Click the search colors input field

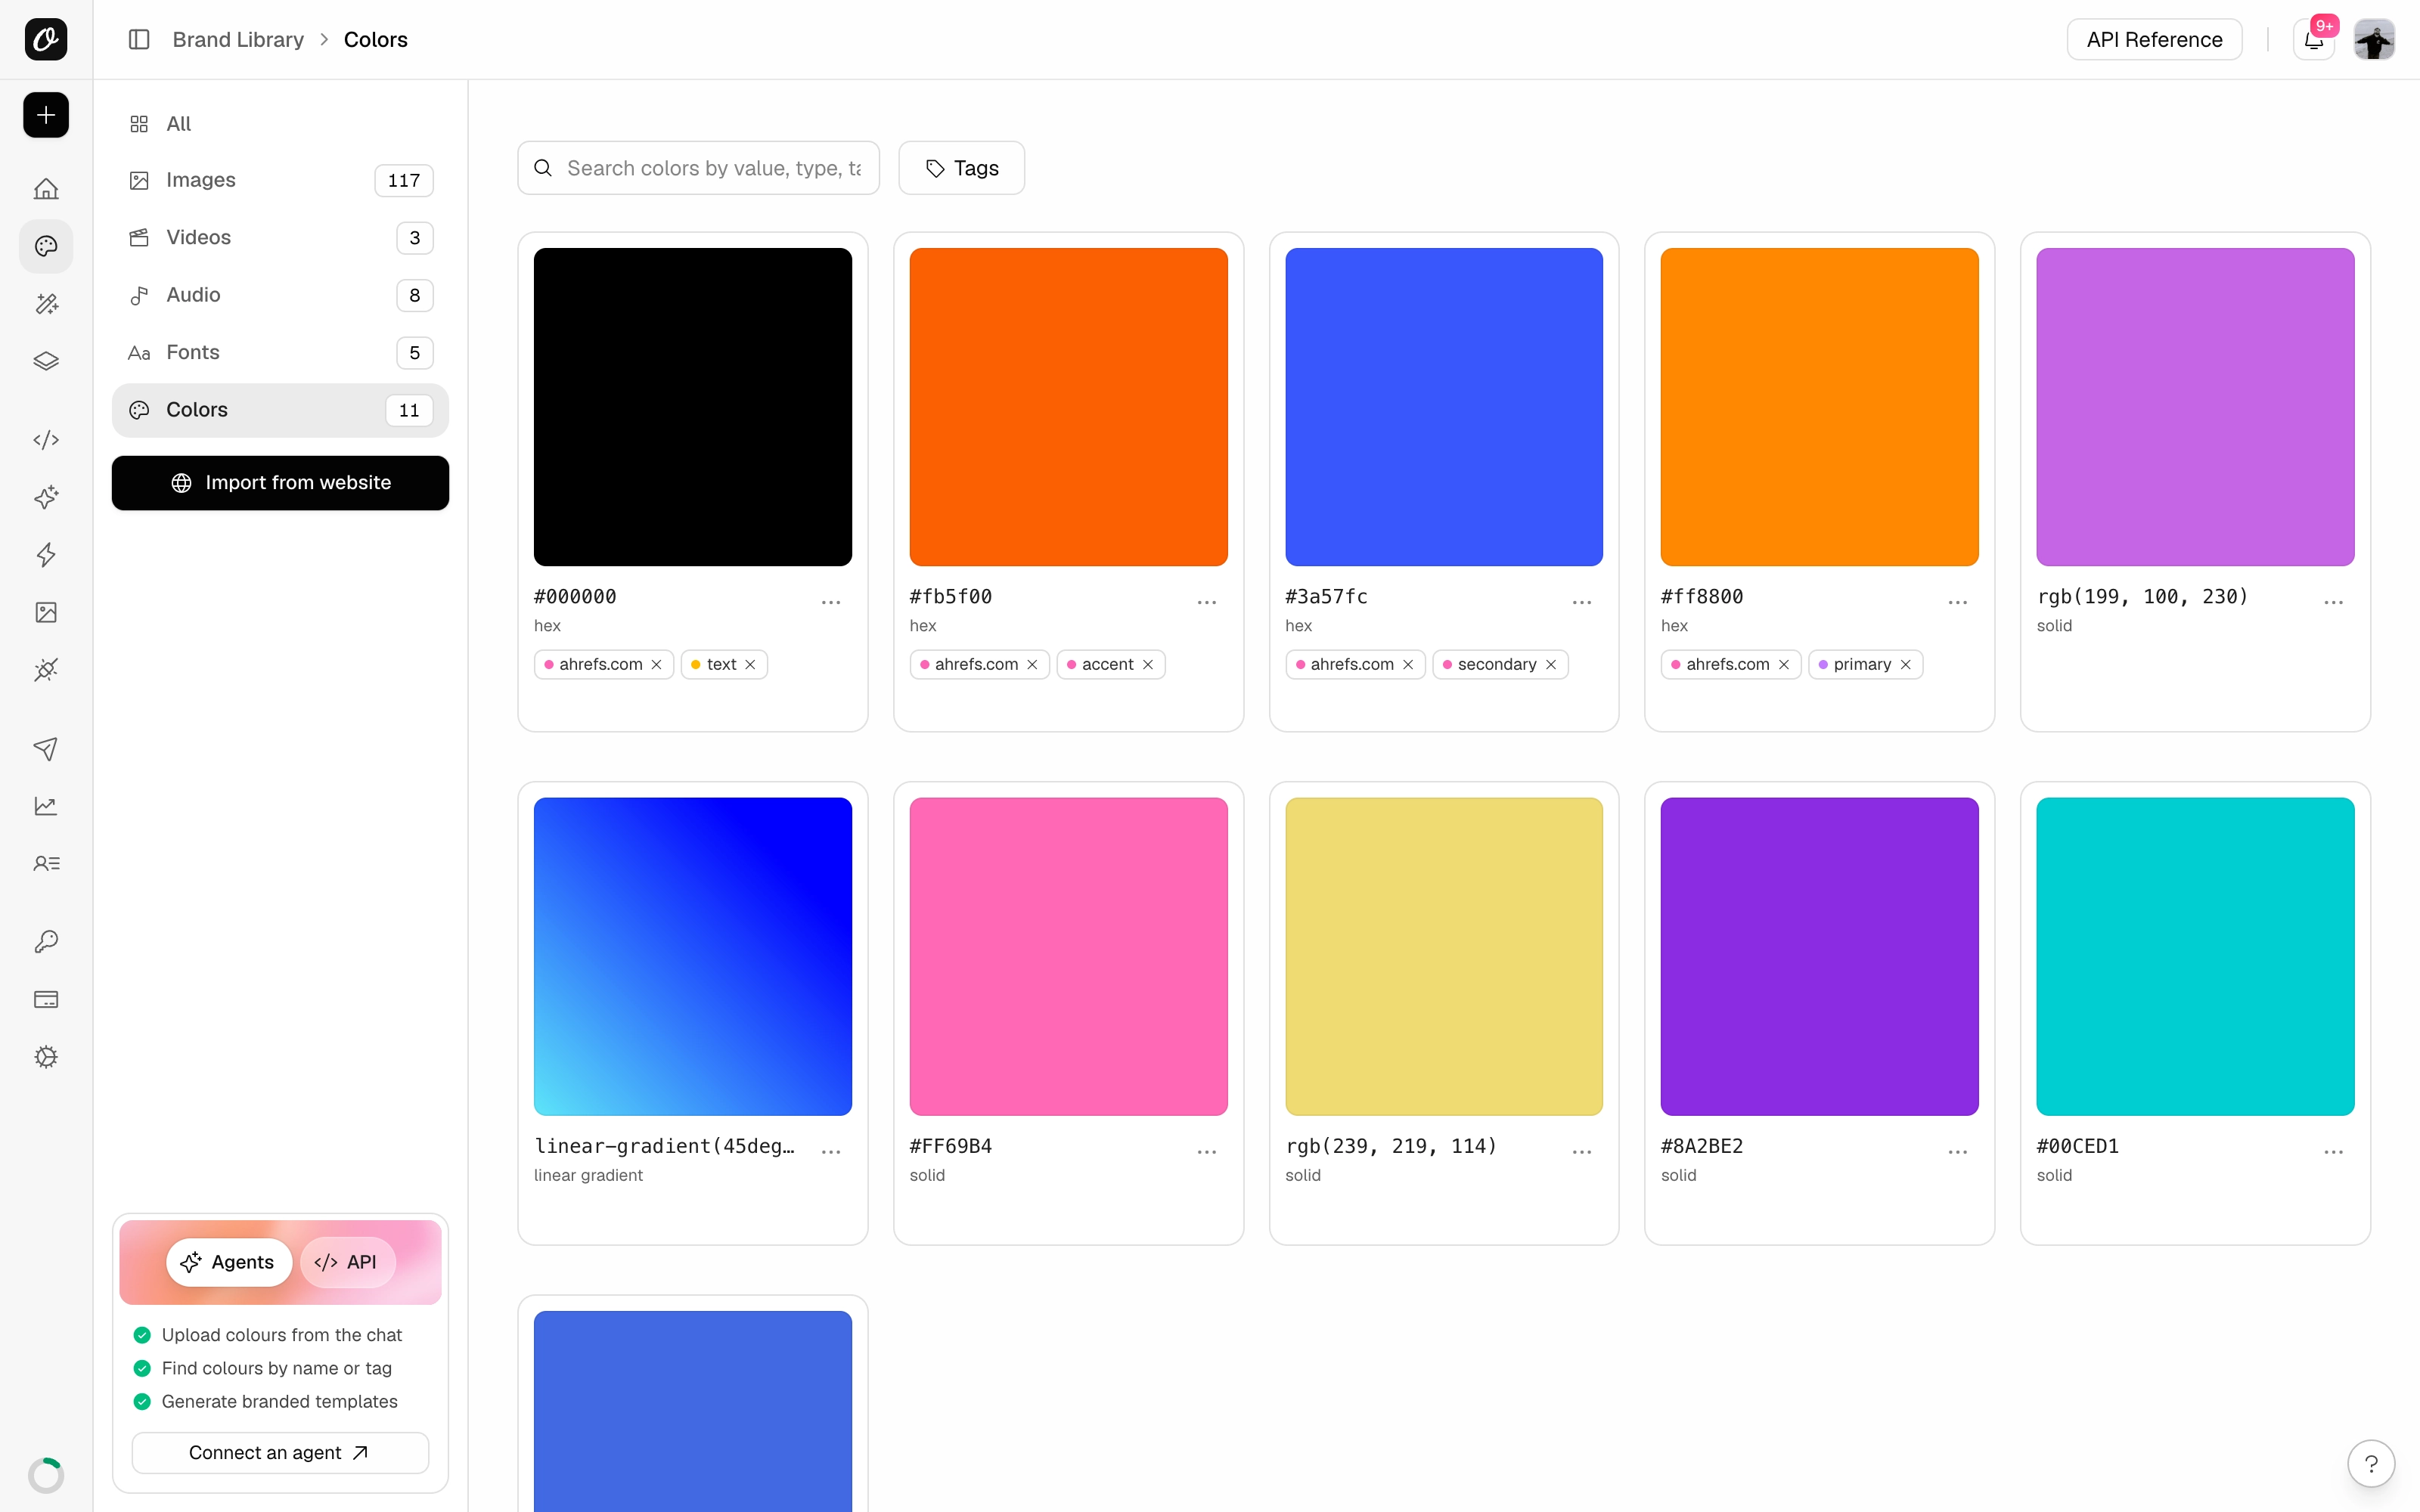click(699, 168)
